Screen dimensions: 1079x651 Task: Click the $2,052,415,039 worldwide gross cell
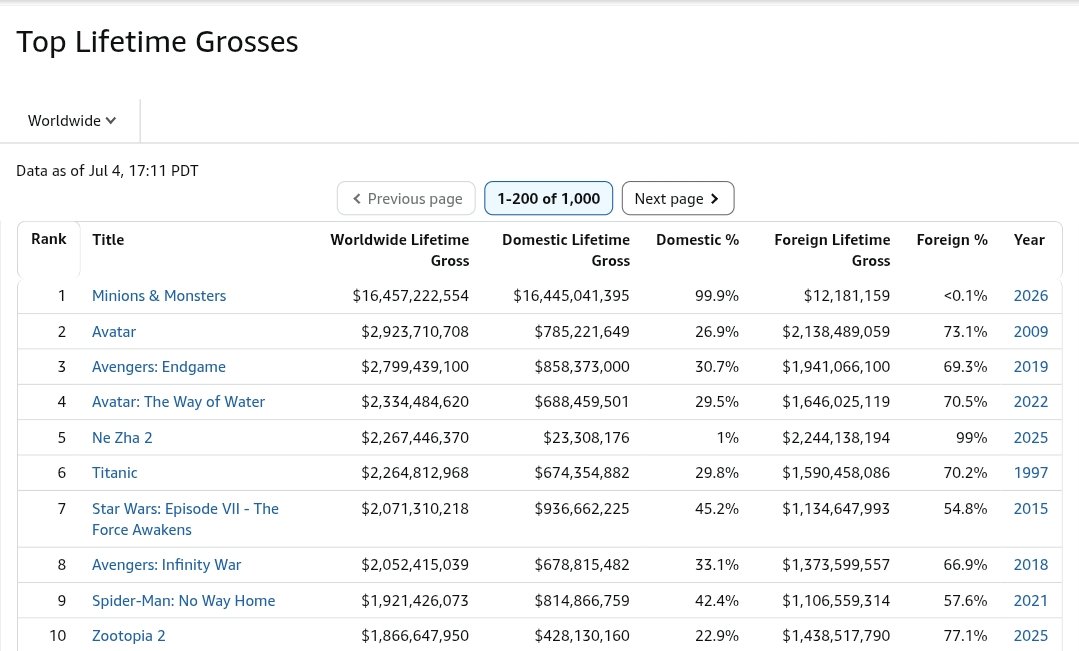coord(415,564)
